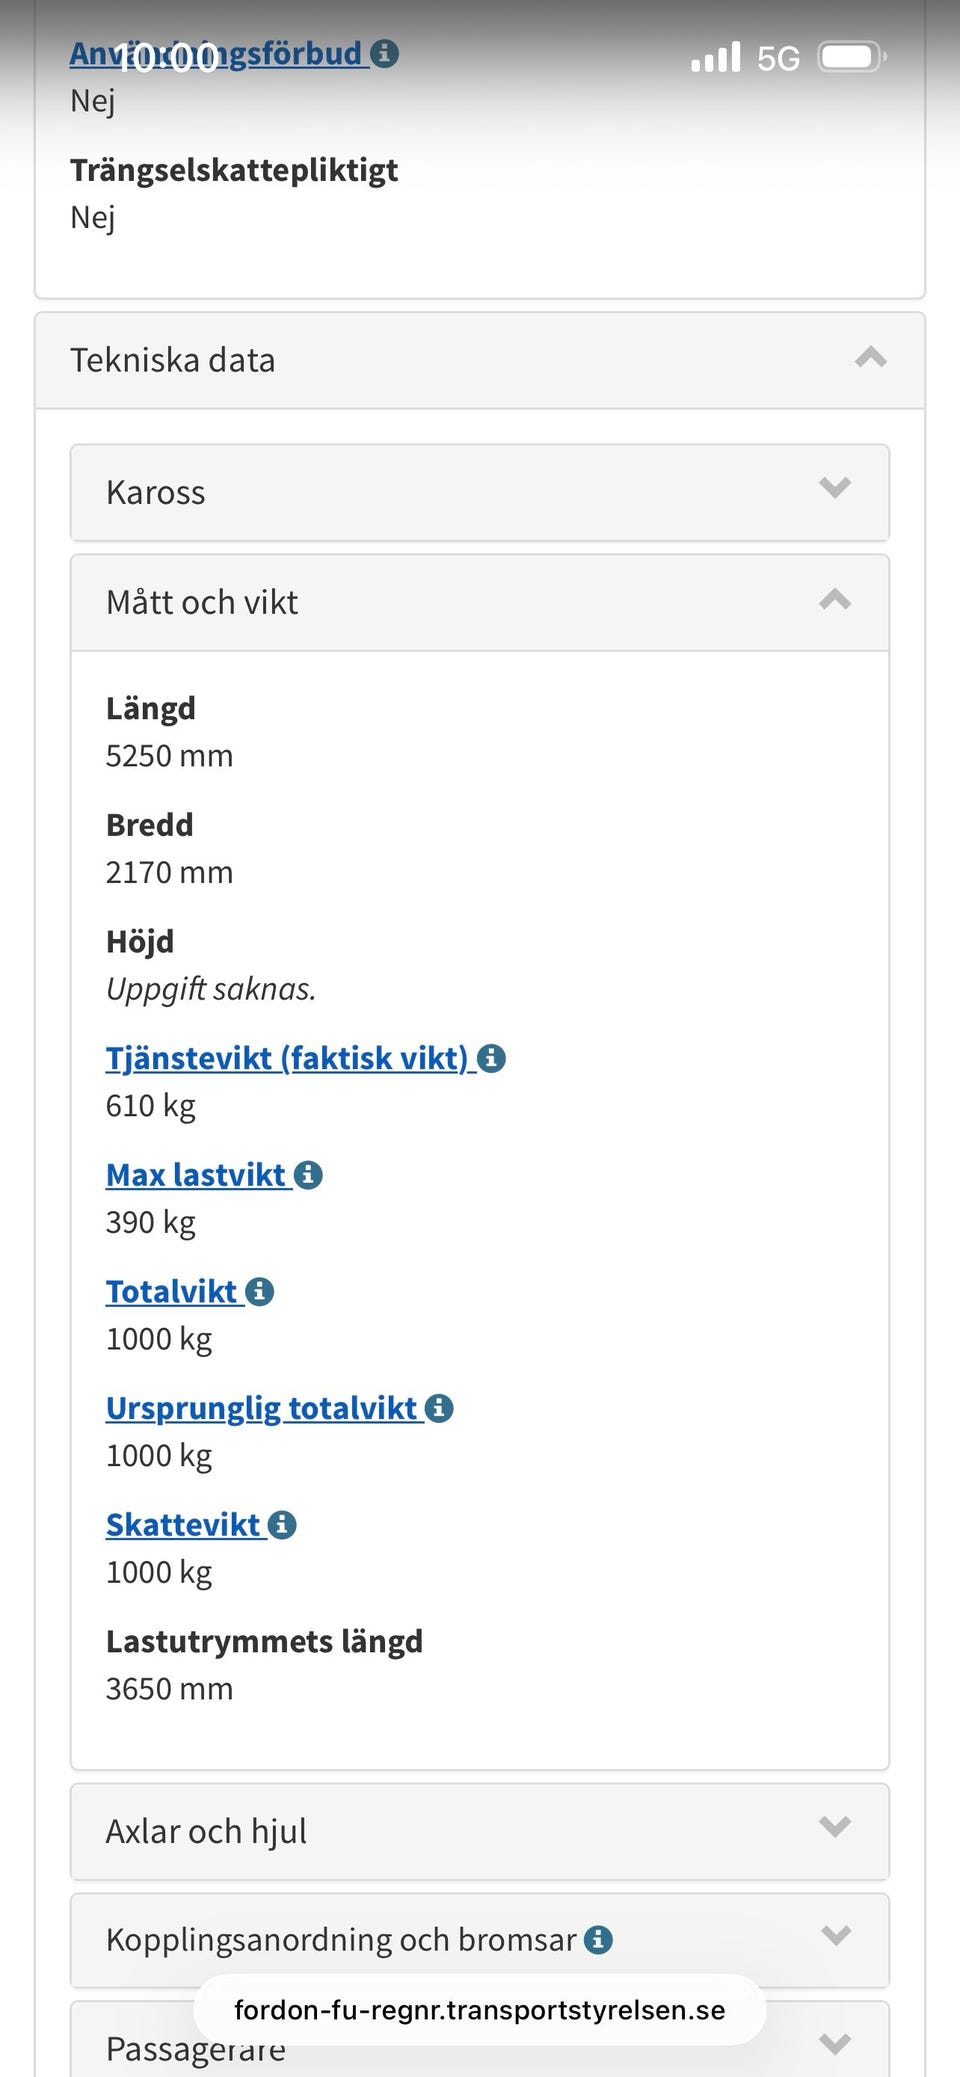Follow the Max lastvikt link

click(196, 1175)
